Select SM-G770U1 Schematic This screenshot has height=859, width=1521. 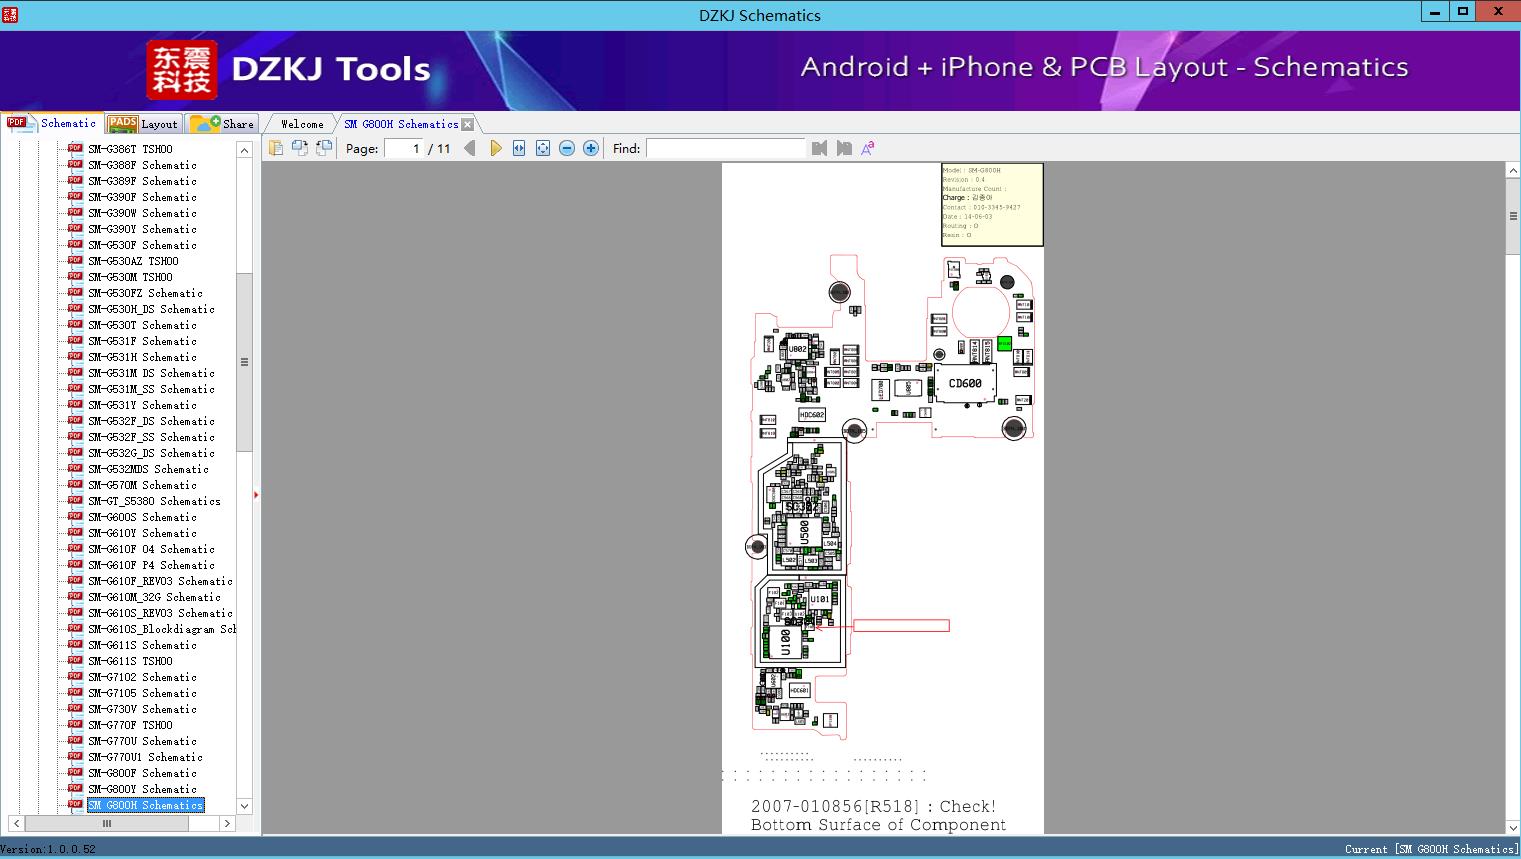click(x=145, y=757)
